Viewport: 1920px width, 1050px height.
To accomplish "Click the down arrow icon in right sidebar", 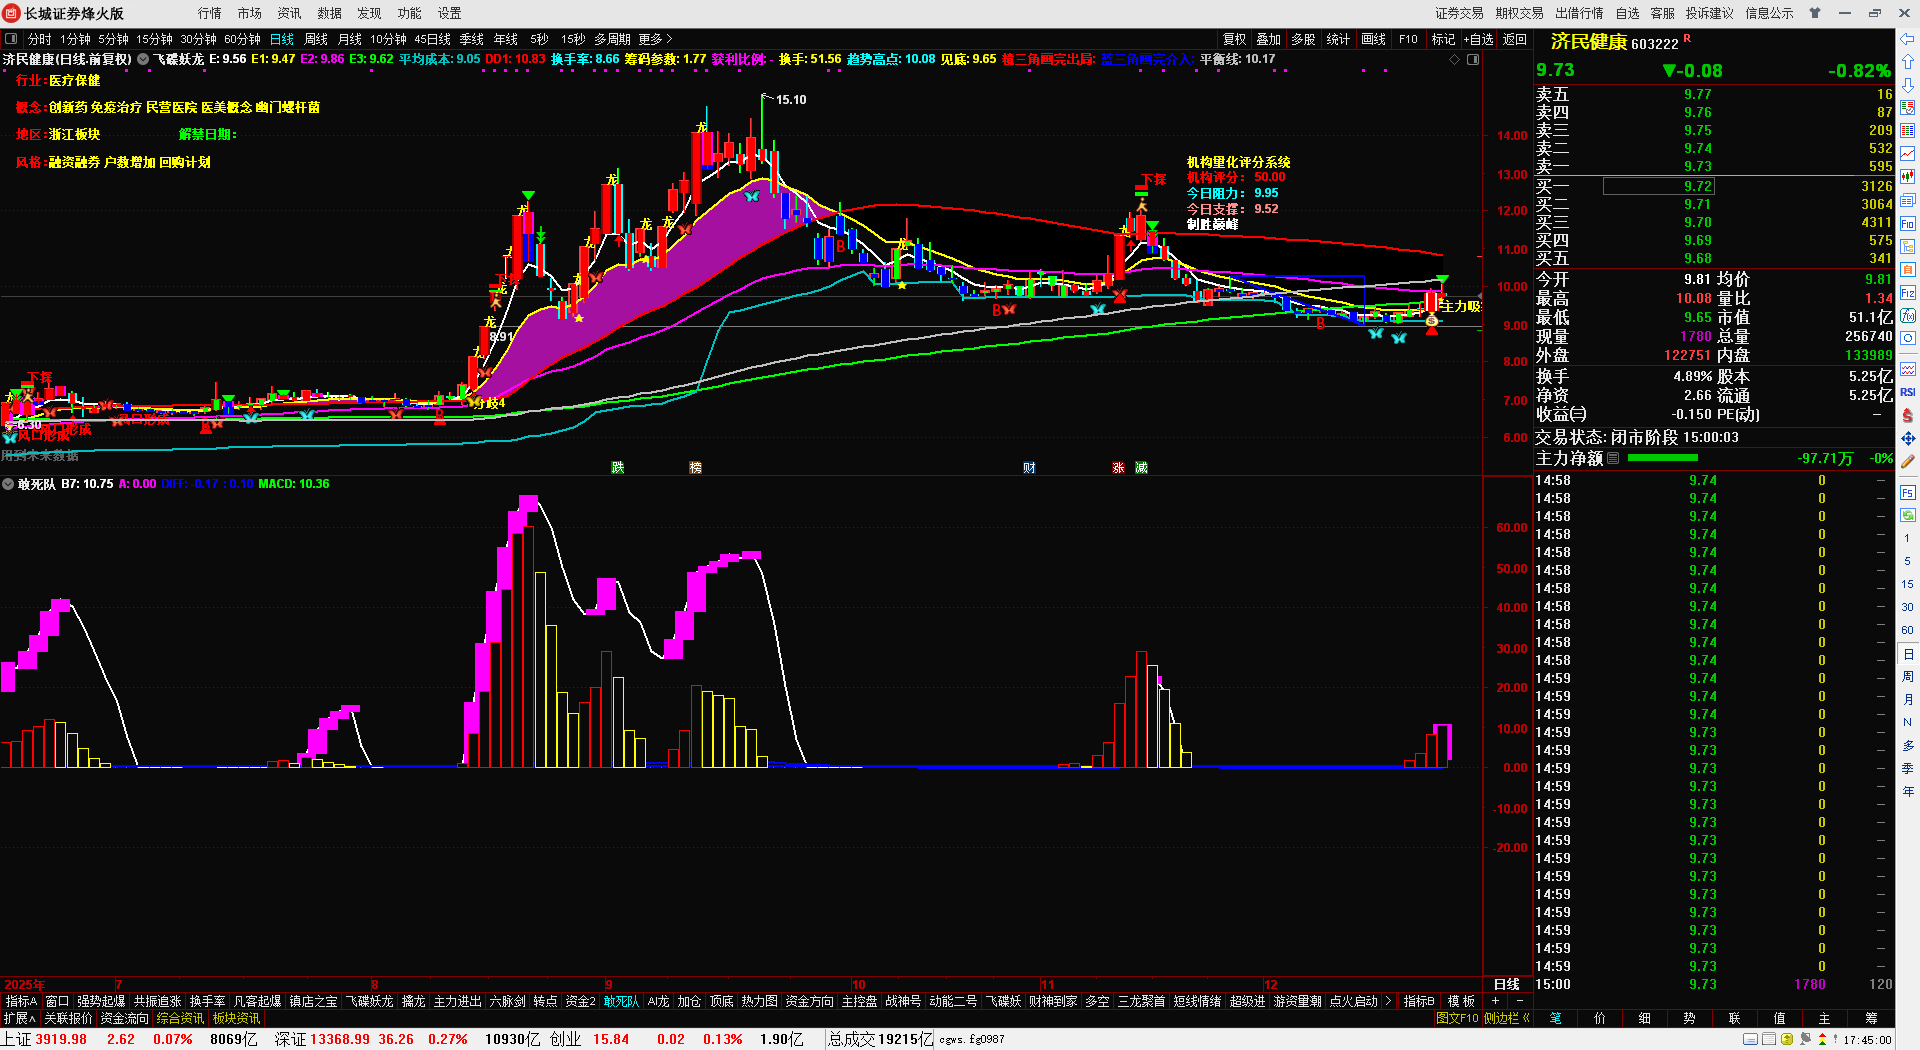I will (1908, 85).
